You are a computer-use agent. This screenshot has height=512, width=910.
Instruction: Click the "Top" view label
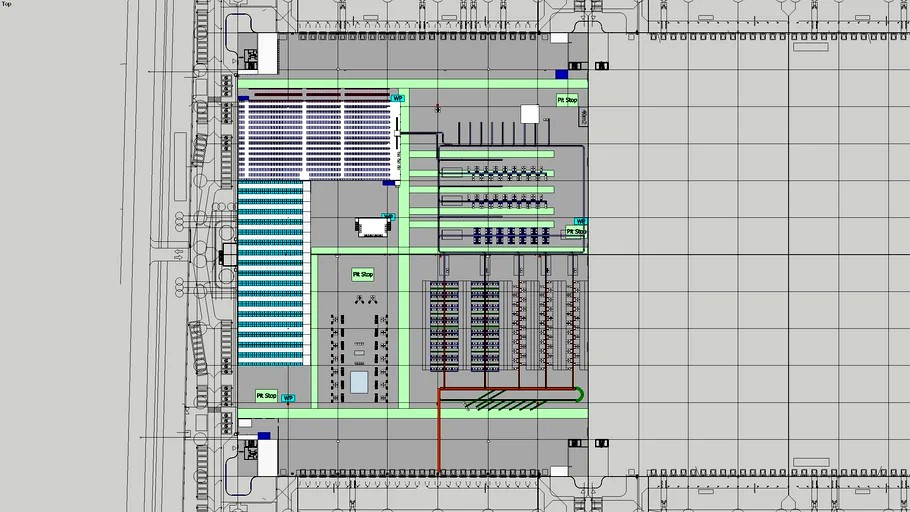click(x=7, y=5)
